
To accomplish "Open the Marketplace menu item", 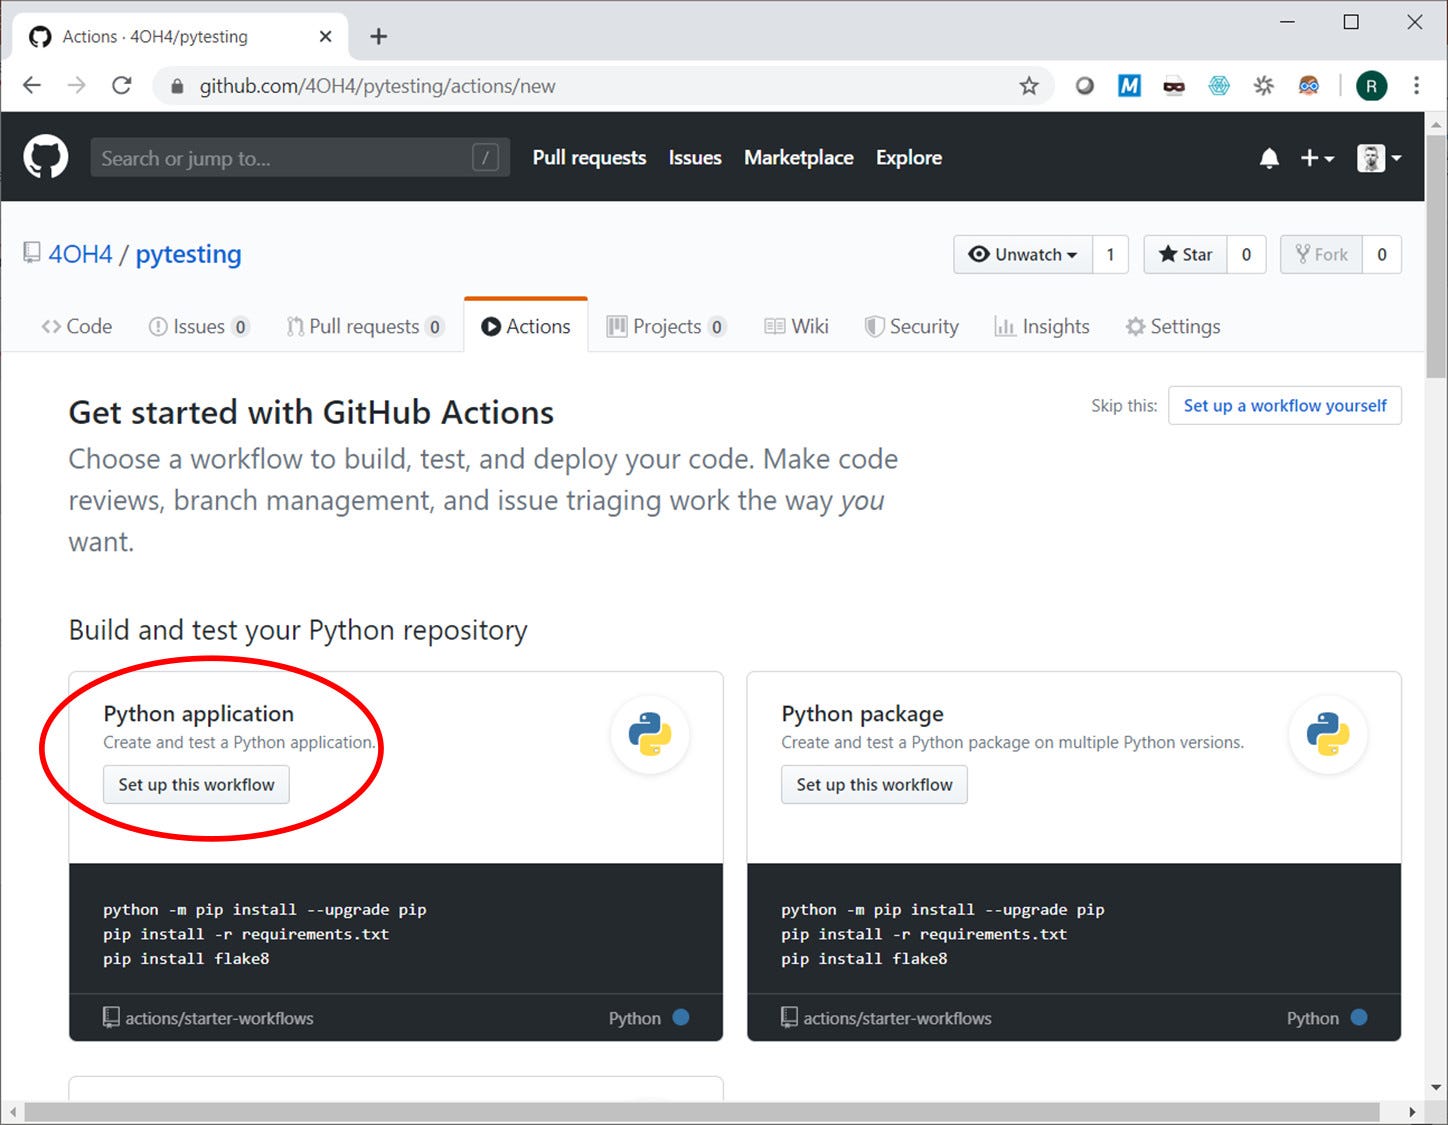I will 798,157.
